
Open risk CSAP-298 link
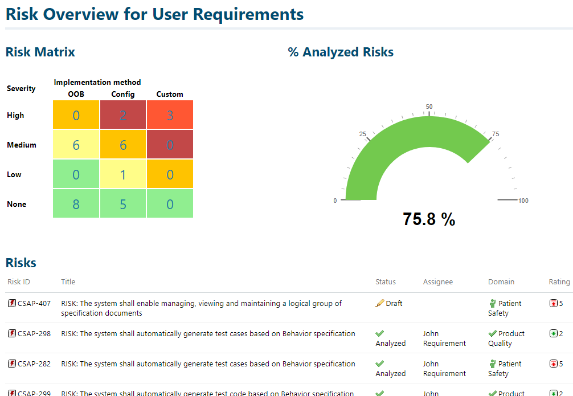pos(34,334)
